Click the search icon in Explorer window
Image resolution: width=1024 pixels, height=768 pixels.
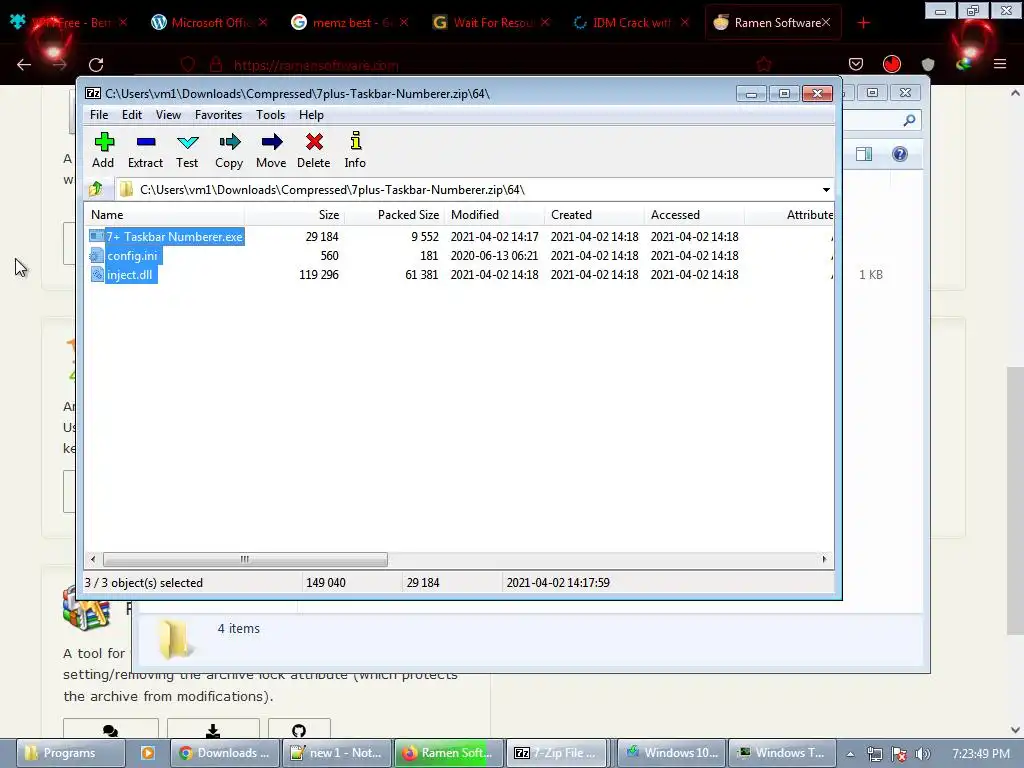pyautogui.click(x=909, y=120)
